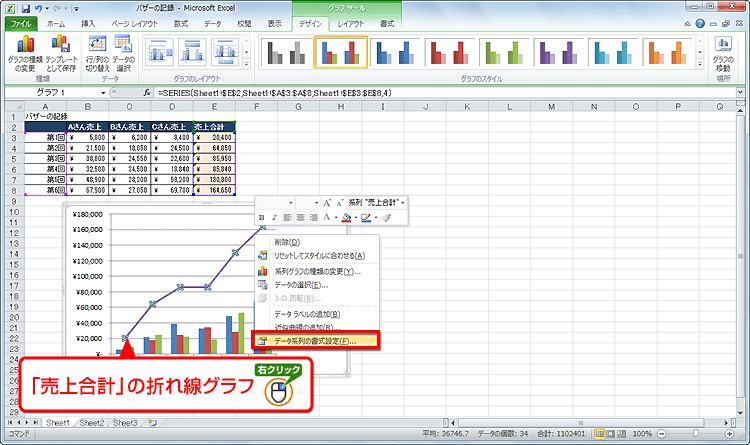750x445 pixels.
Task: Select the gray chart style
Action: pyautogui.click(x=287, y=52)
